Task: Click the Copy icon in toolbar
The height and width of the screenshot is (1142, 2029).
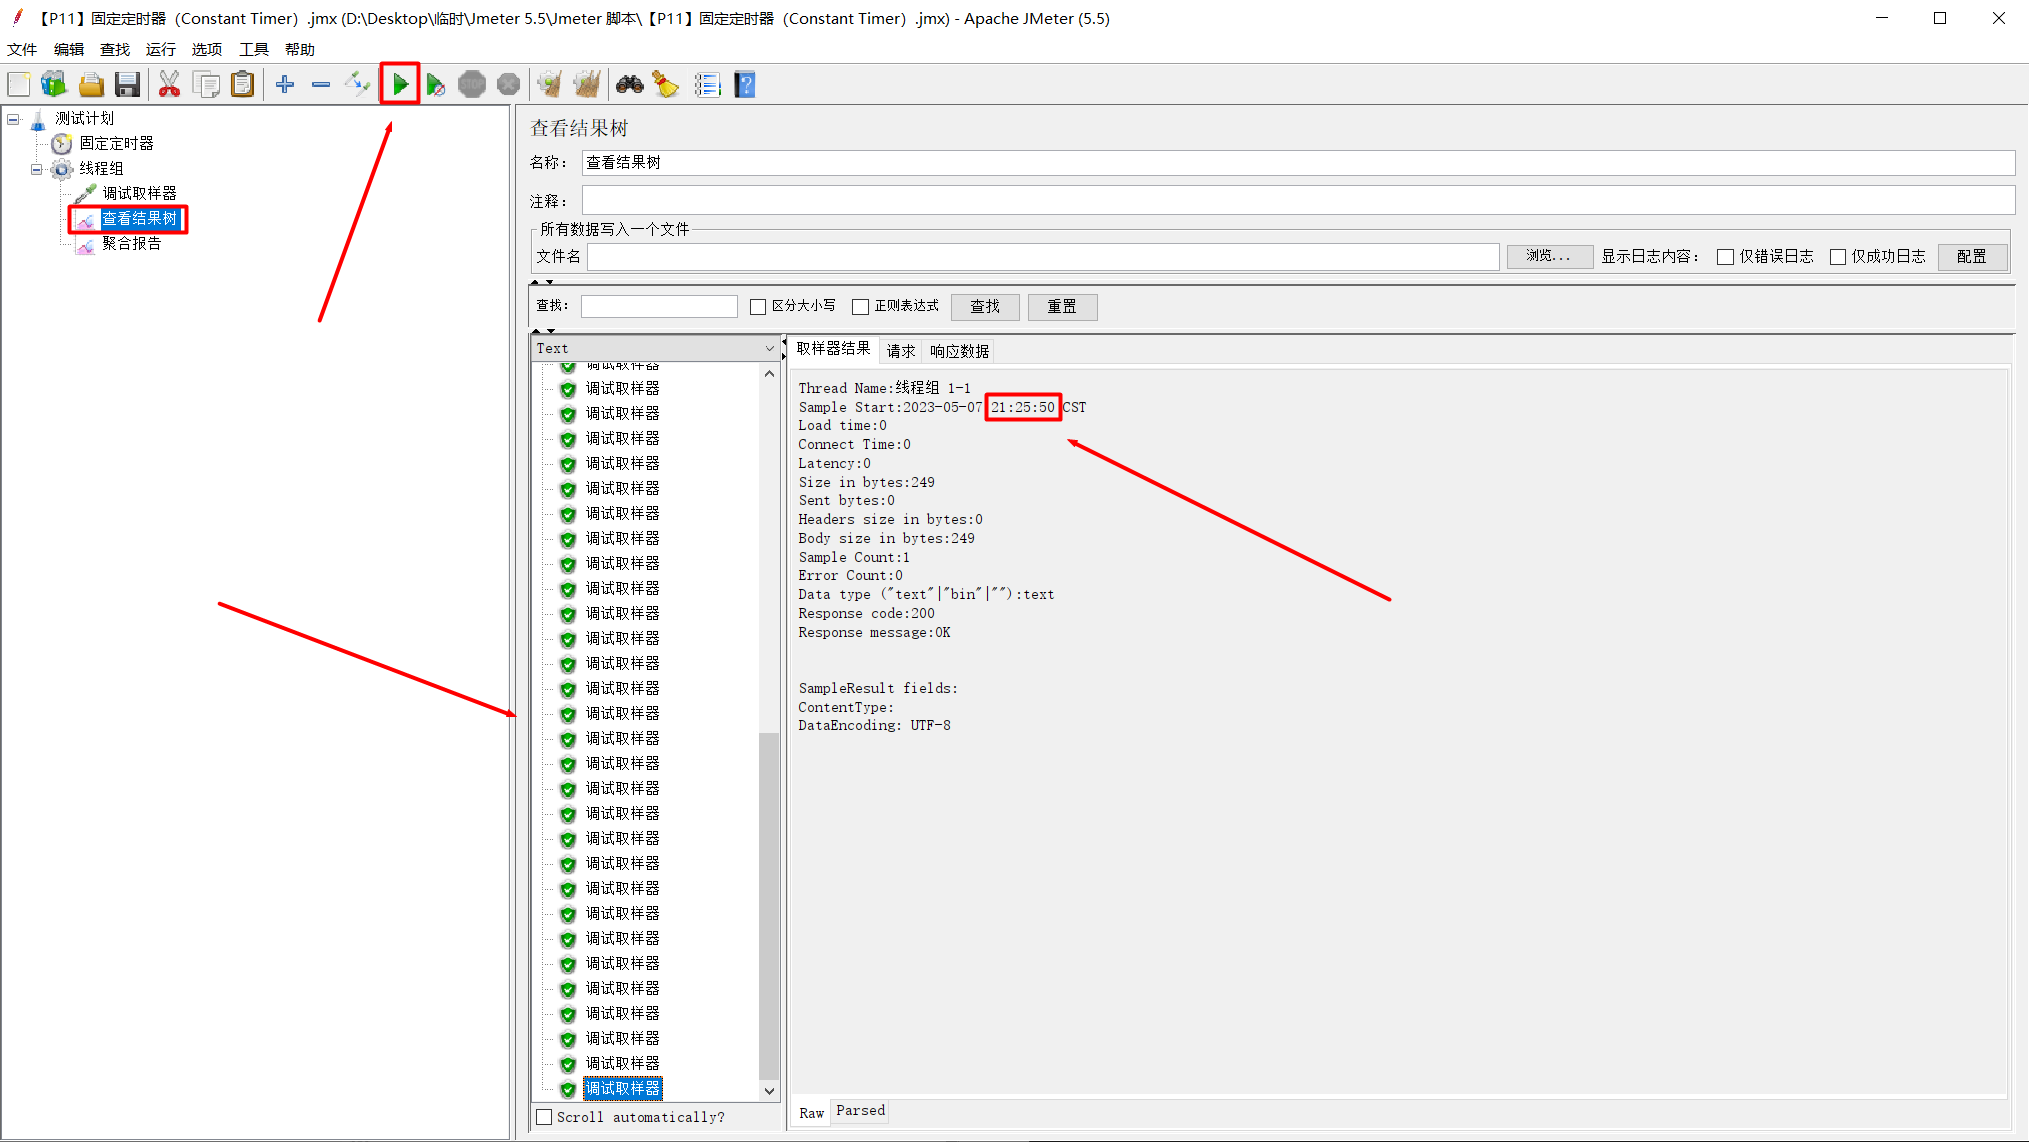Action: [206, 85]
